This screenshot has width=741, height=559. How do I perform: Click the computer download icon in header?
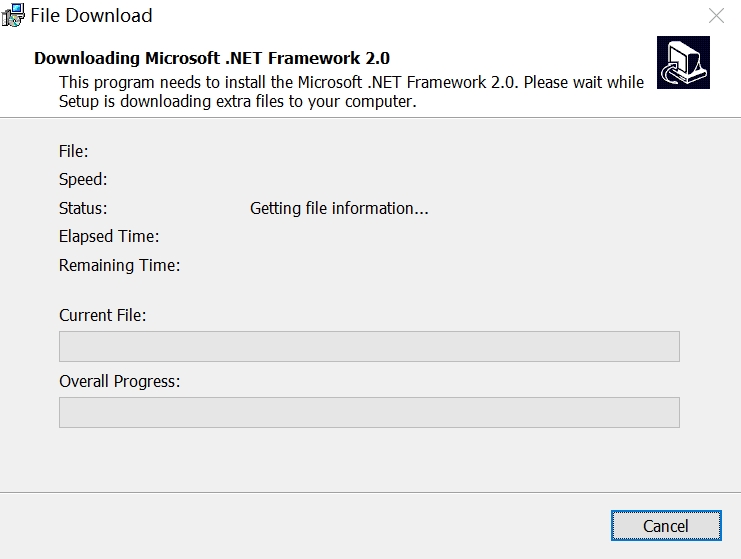coord(683,62)
